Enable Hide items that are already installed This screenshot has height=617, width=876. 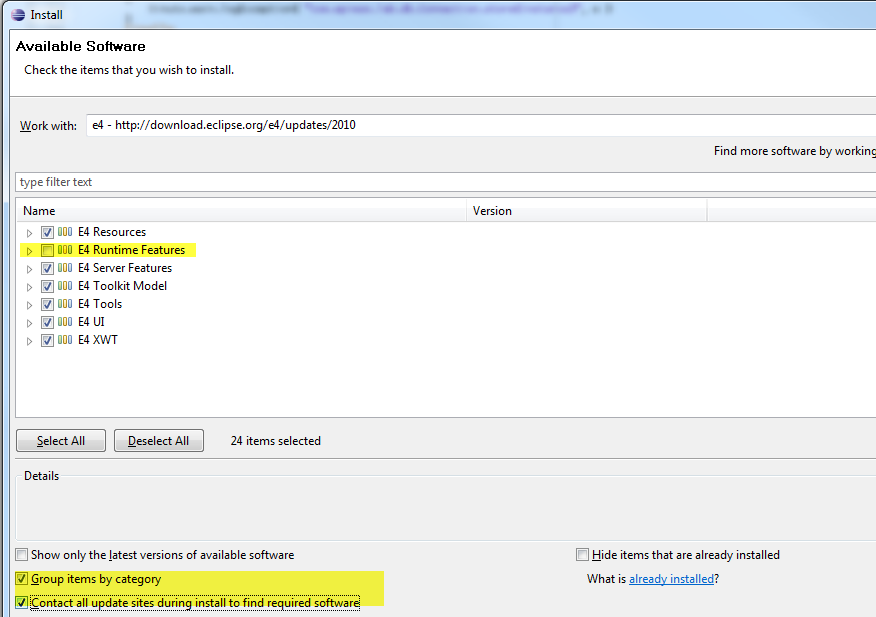point(582,554)
